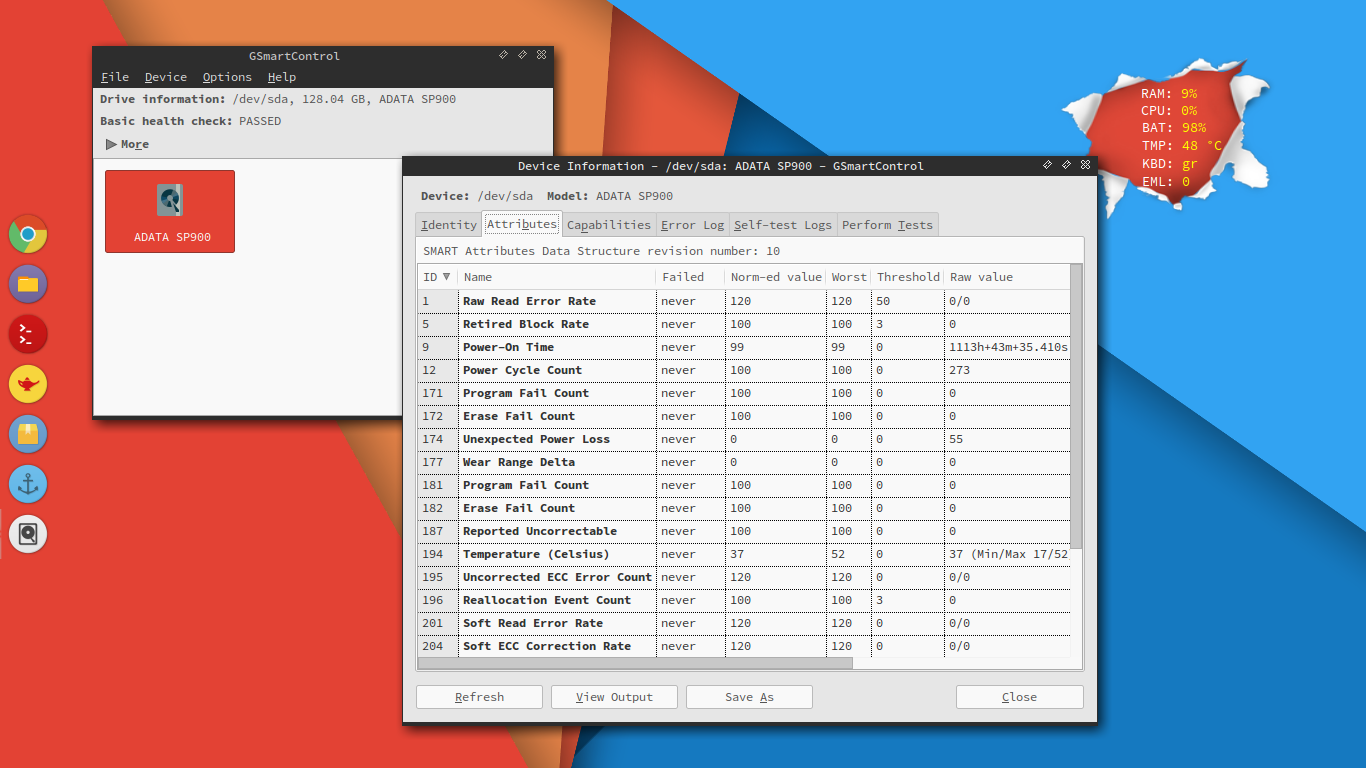This screenshot has height=768, width=1366.
Task: Open the Error Log tab
Action: click(x=693, y=225)
